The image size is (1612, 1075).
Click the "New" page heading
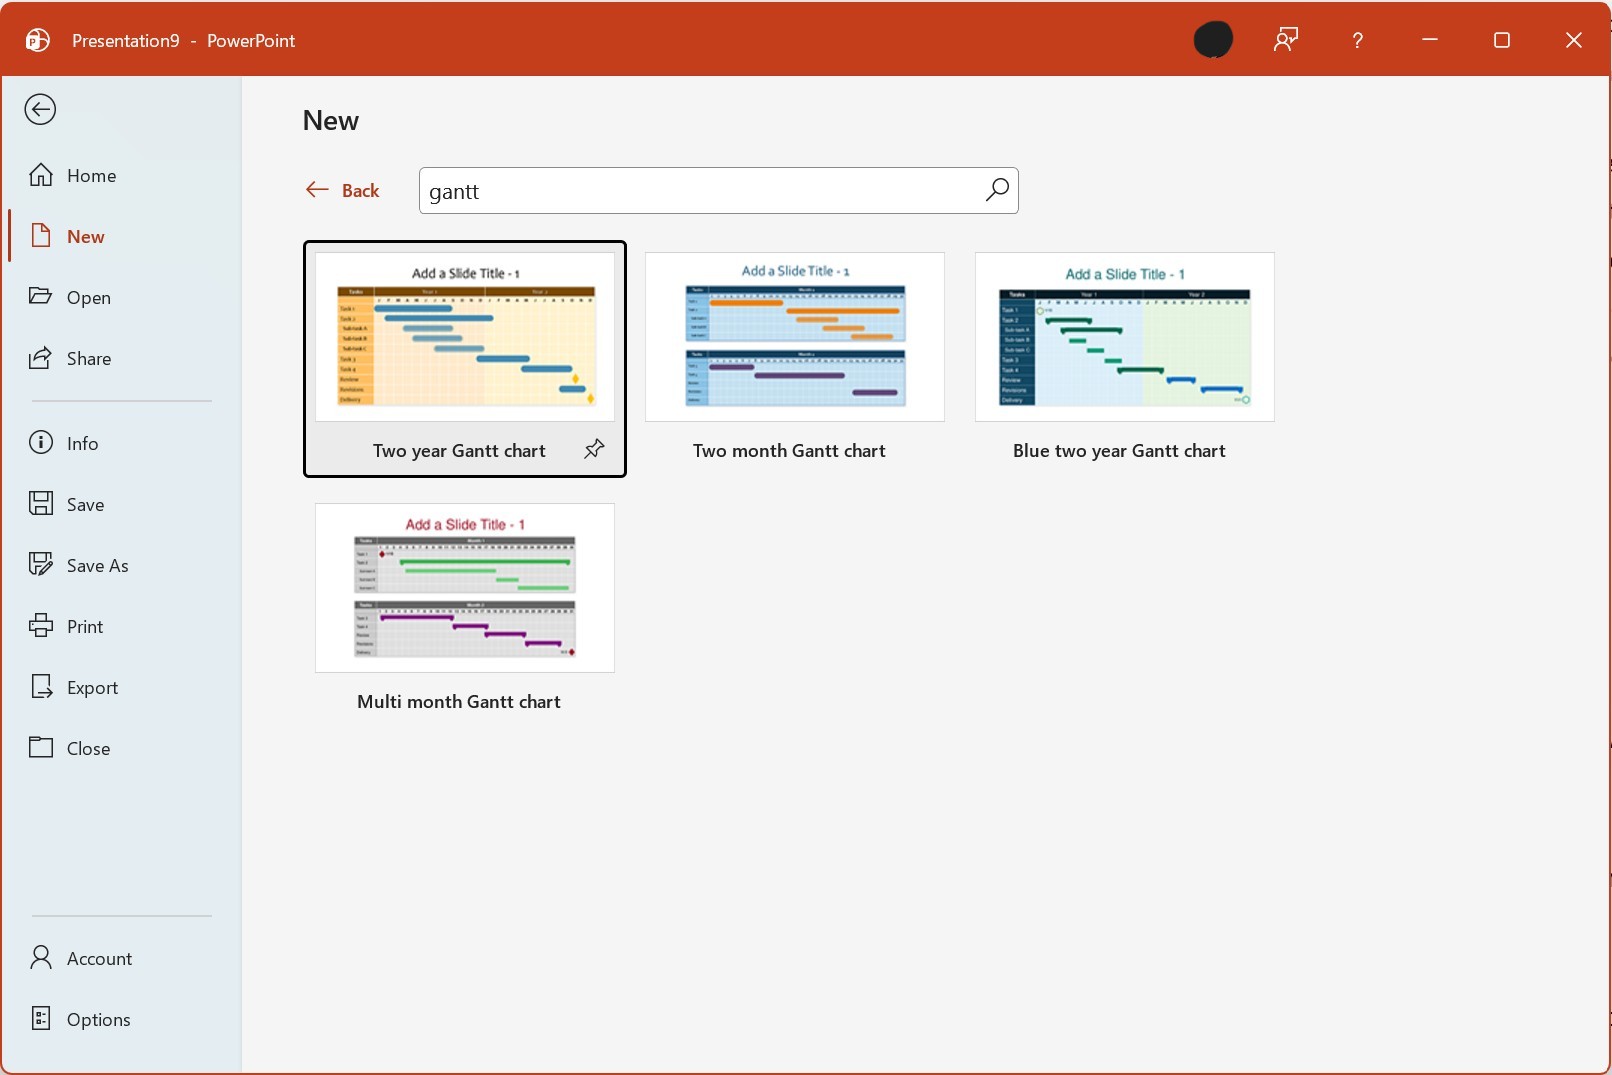[330, 121]
